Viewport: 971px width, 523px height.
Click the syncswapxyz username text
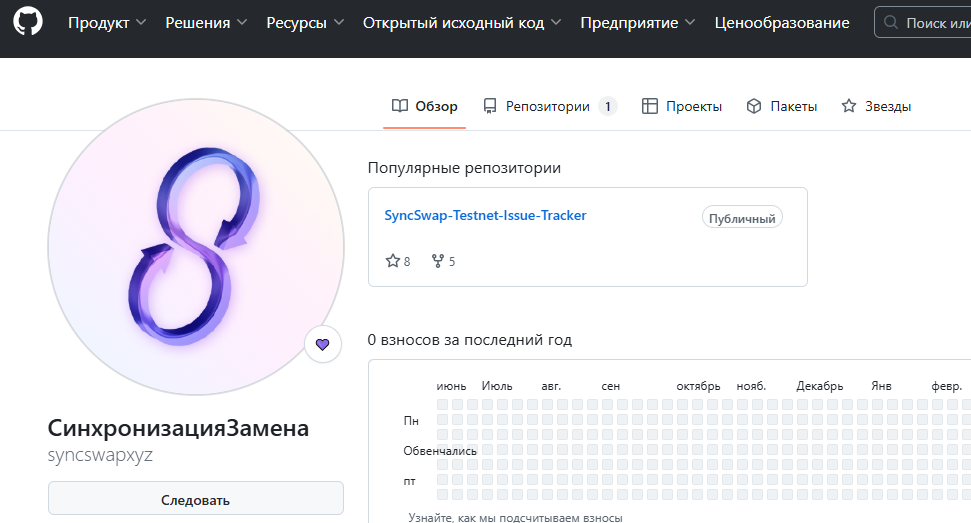click(x=100, y=455)
